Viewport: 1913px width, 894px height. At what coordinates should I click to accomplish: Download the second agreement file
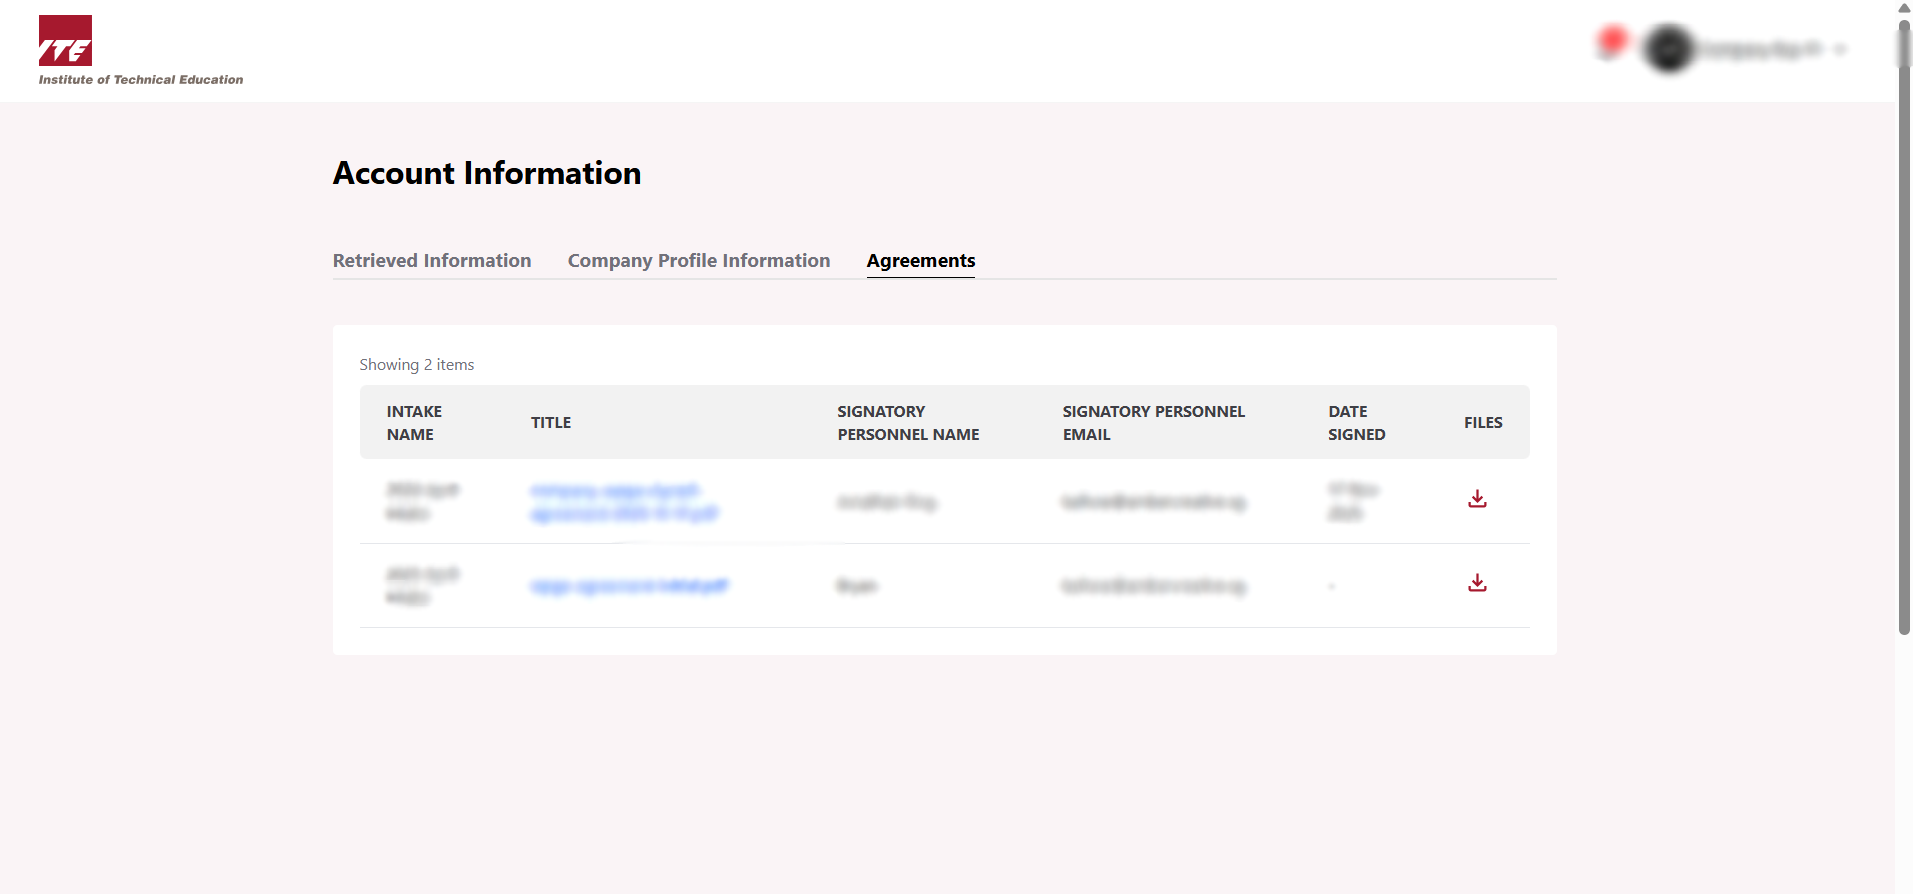pyautogui.click(x=1477, y=583)
